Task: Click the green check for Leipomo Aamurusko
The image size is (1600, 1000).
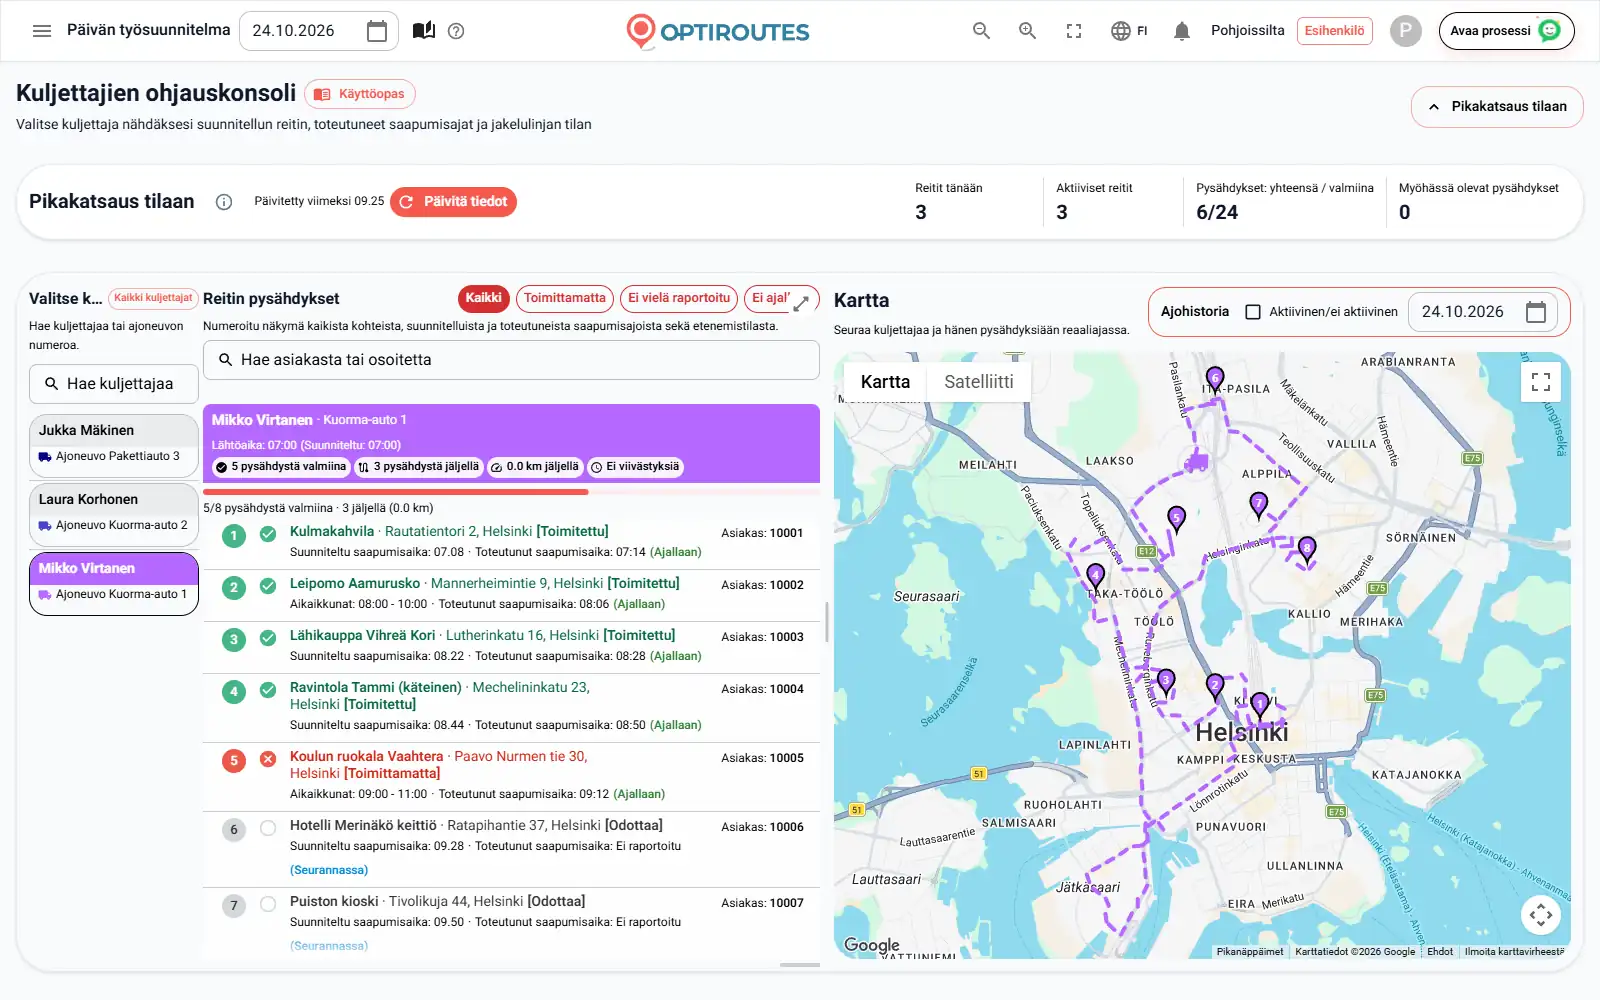Action: click(268, 586)
